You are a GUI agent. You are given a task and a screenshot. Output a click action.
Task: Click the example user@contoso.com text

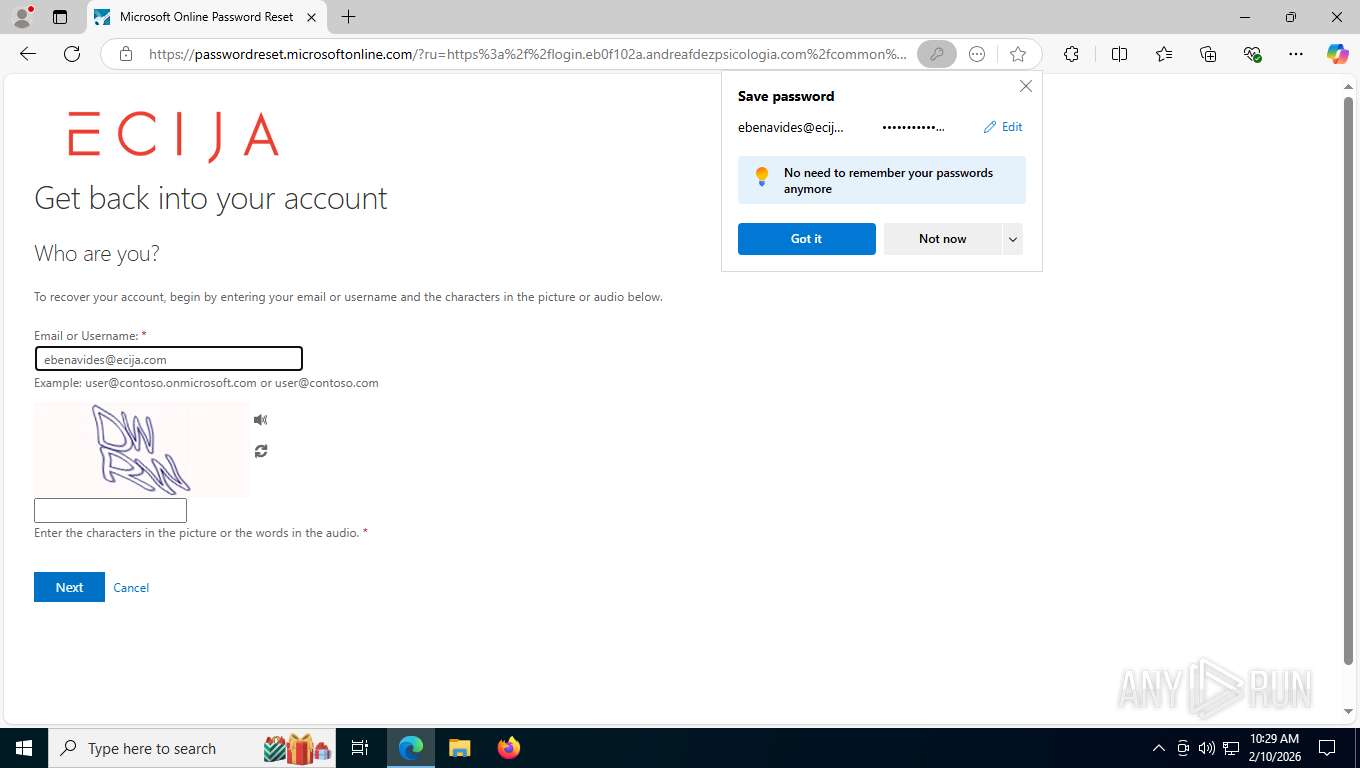(x=327, y=383)
